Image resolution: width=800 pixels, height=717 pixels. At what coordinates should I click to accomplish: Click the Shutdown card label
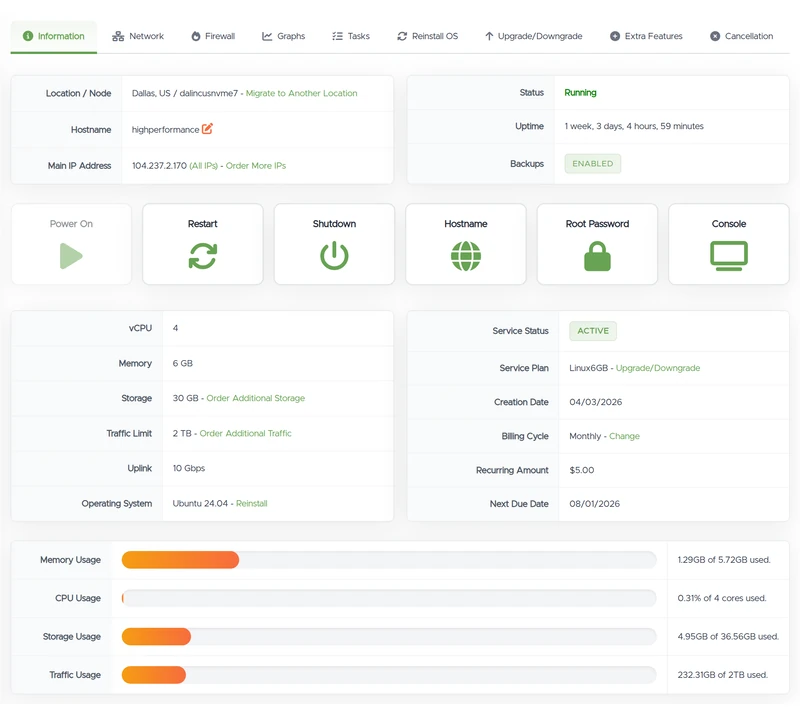pyautogui.click(x=334, y=224)
